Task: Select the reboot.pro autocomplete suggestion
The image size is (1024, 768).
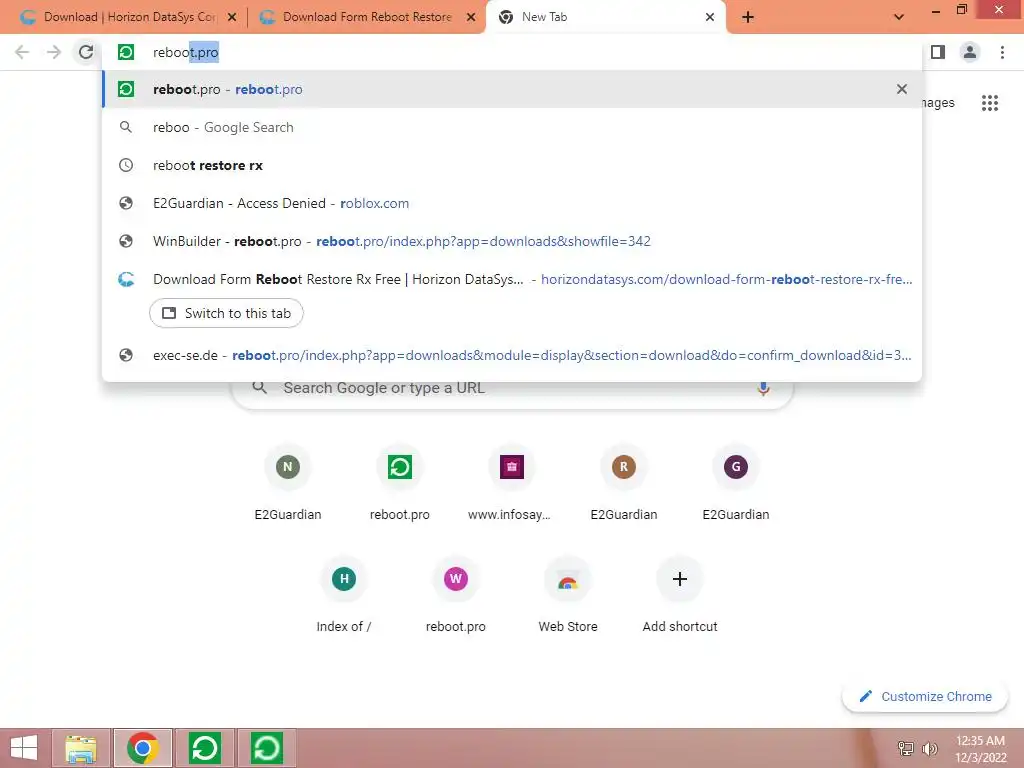Action: [512, 89]
